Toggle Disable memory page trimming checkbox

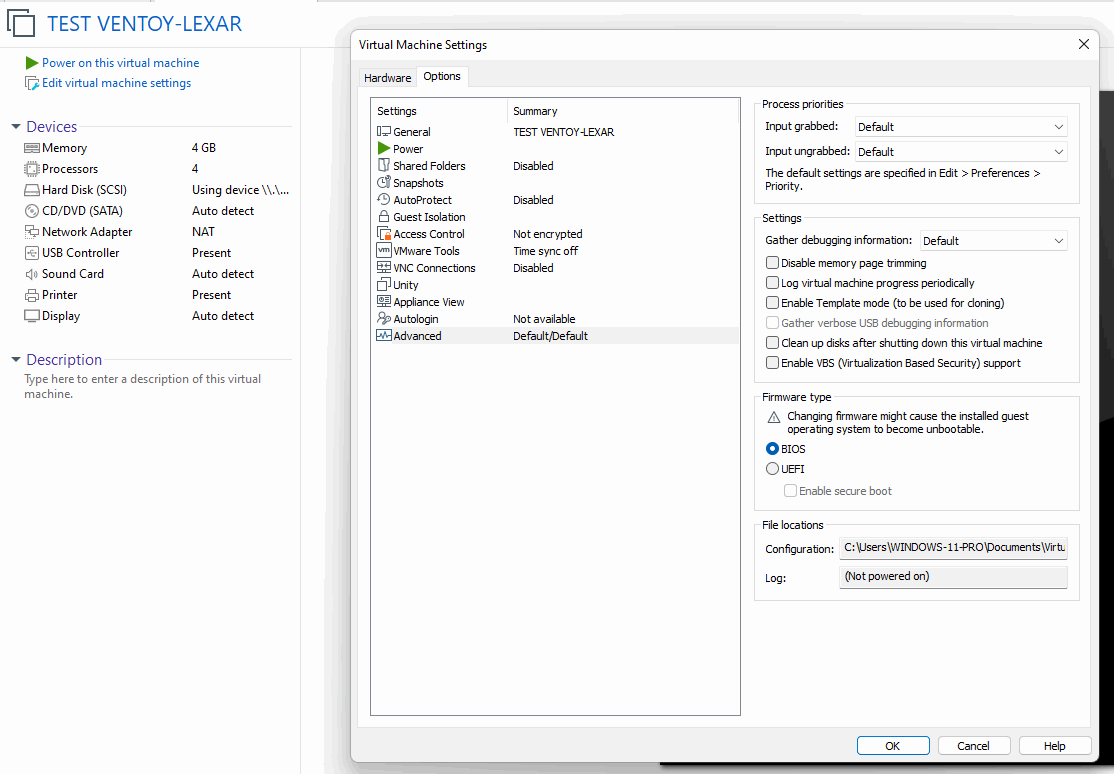point(772,263)
